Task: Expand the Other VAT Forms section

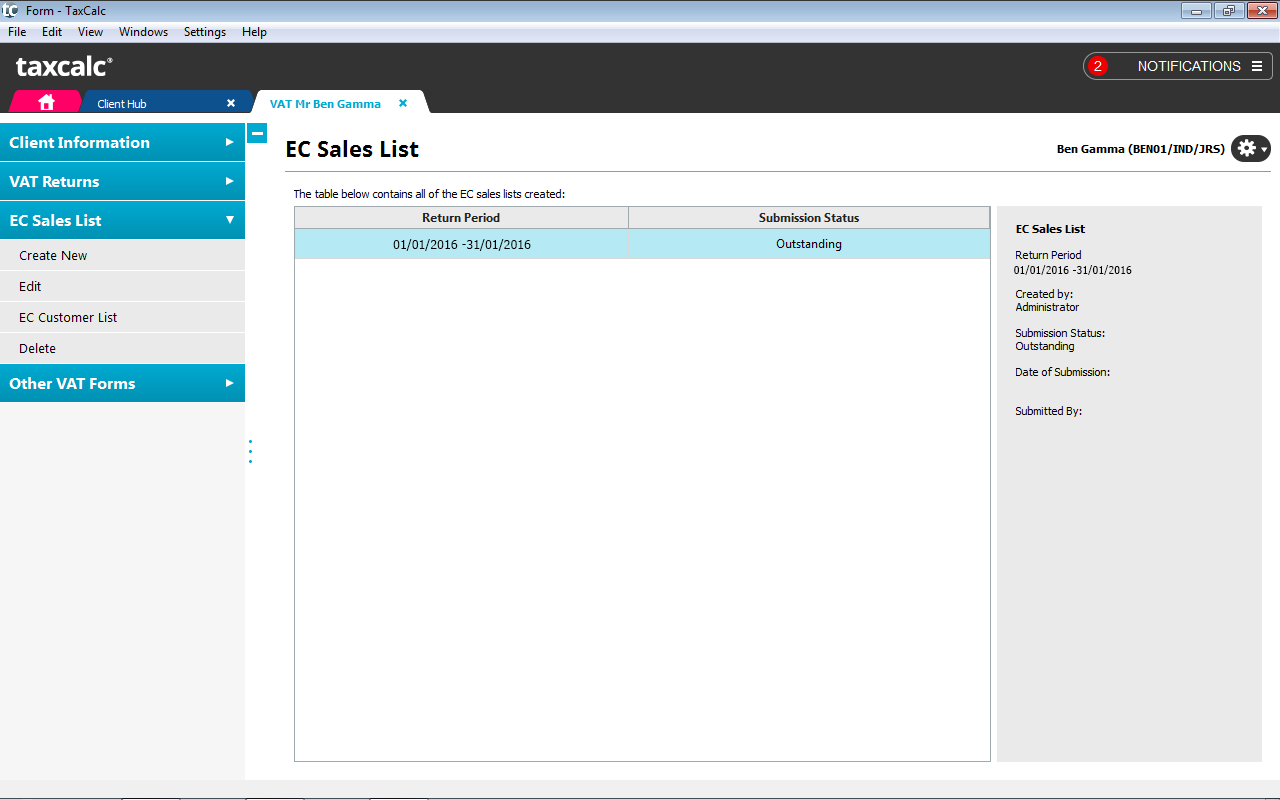Action: [x=122, y=383]
